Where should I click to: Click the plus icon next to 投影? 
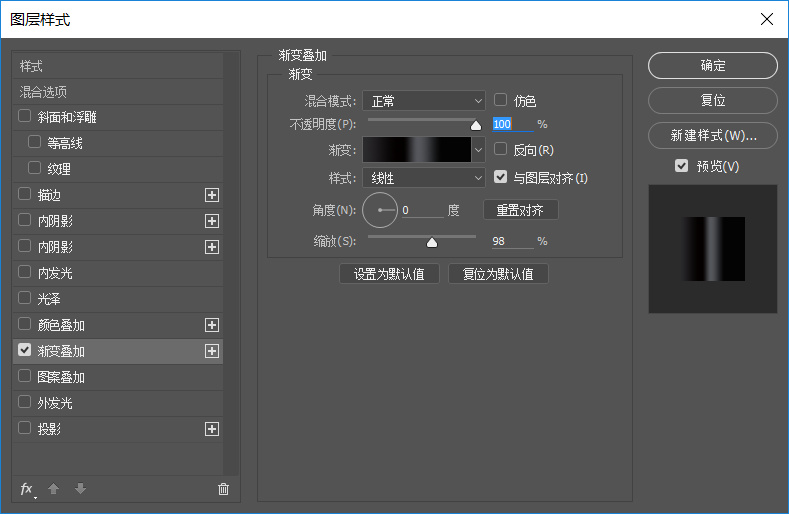(x=212, y=429)
